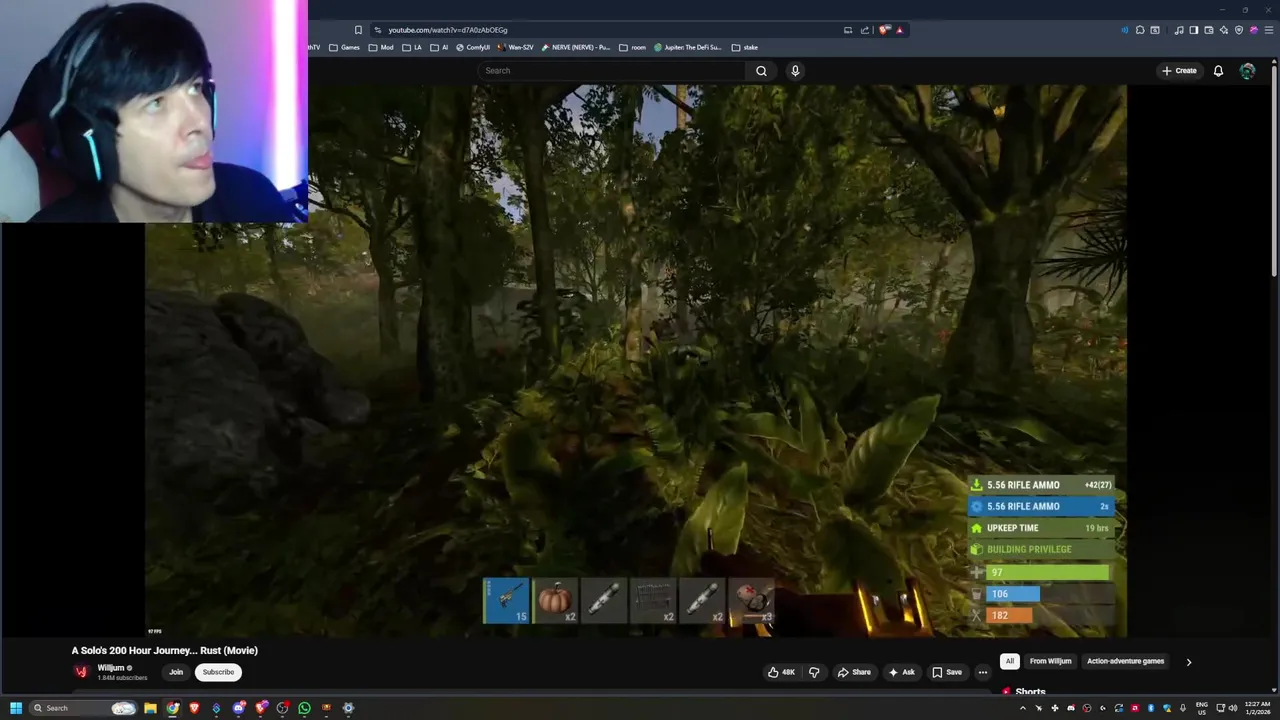Open the Jupiter: The DeFi bookmark
Viewport: 1280px width, 720px height.
pyautogui.click(x=688, y=47)
